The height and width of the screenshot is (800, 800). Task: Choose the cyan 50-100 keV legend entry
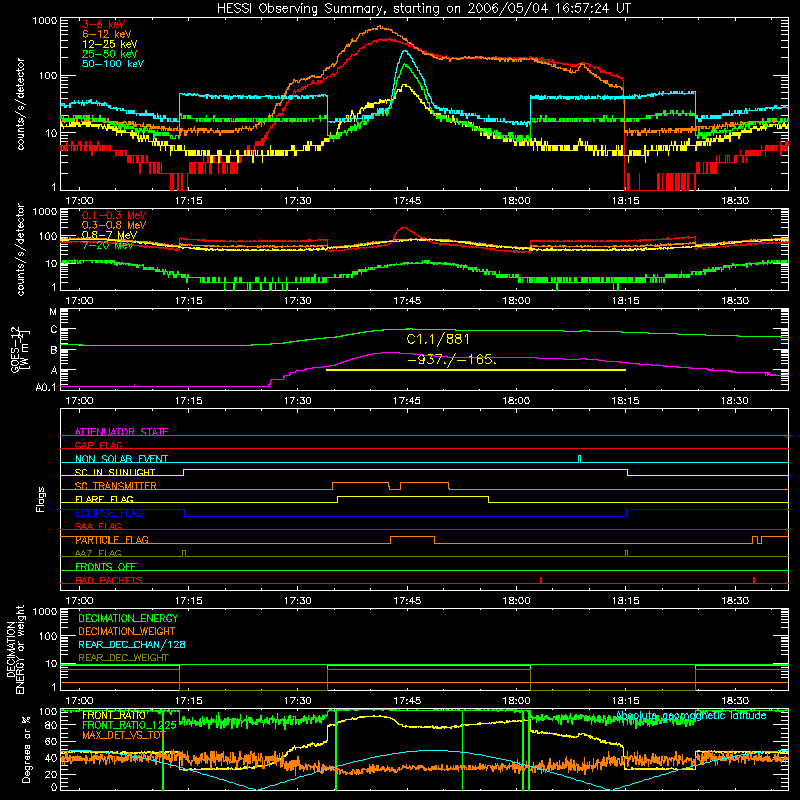point(113,64)
